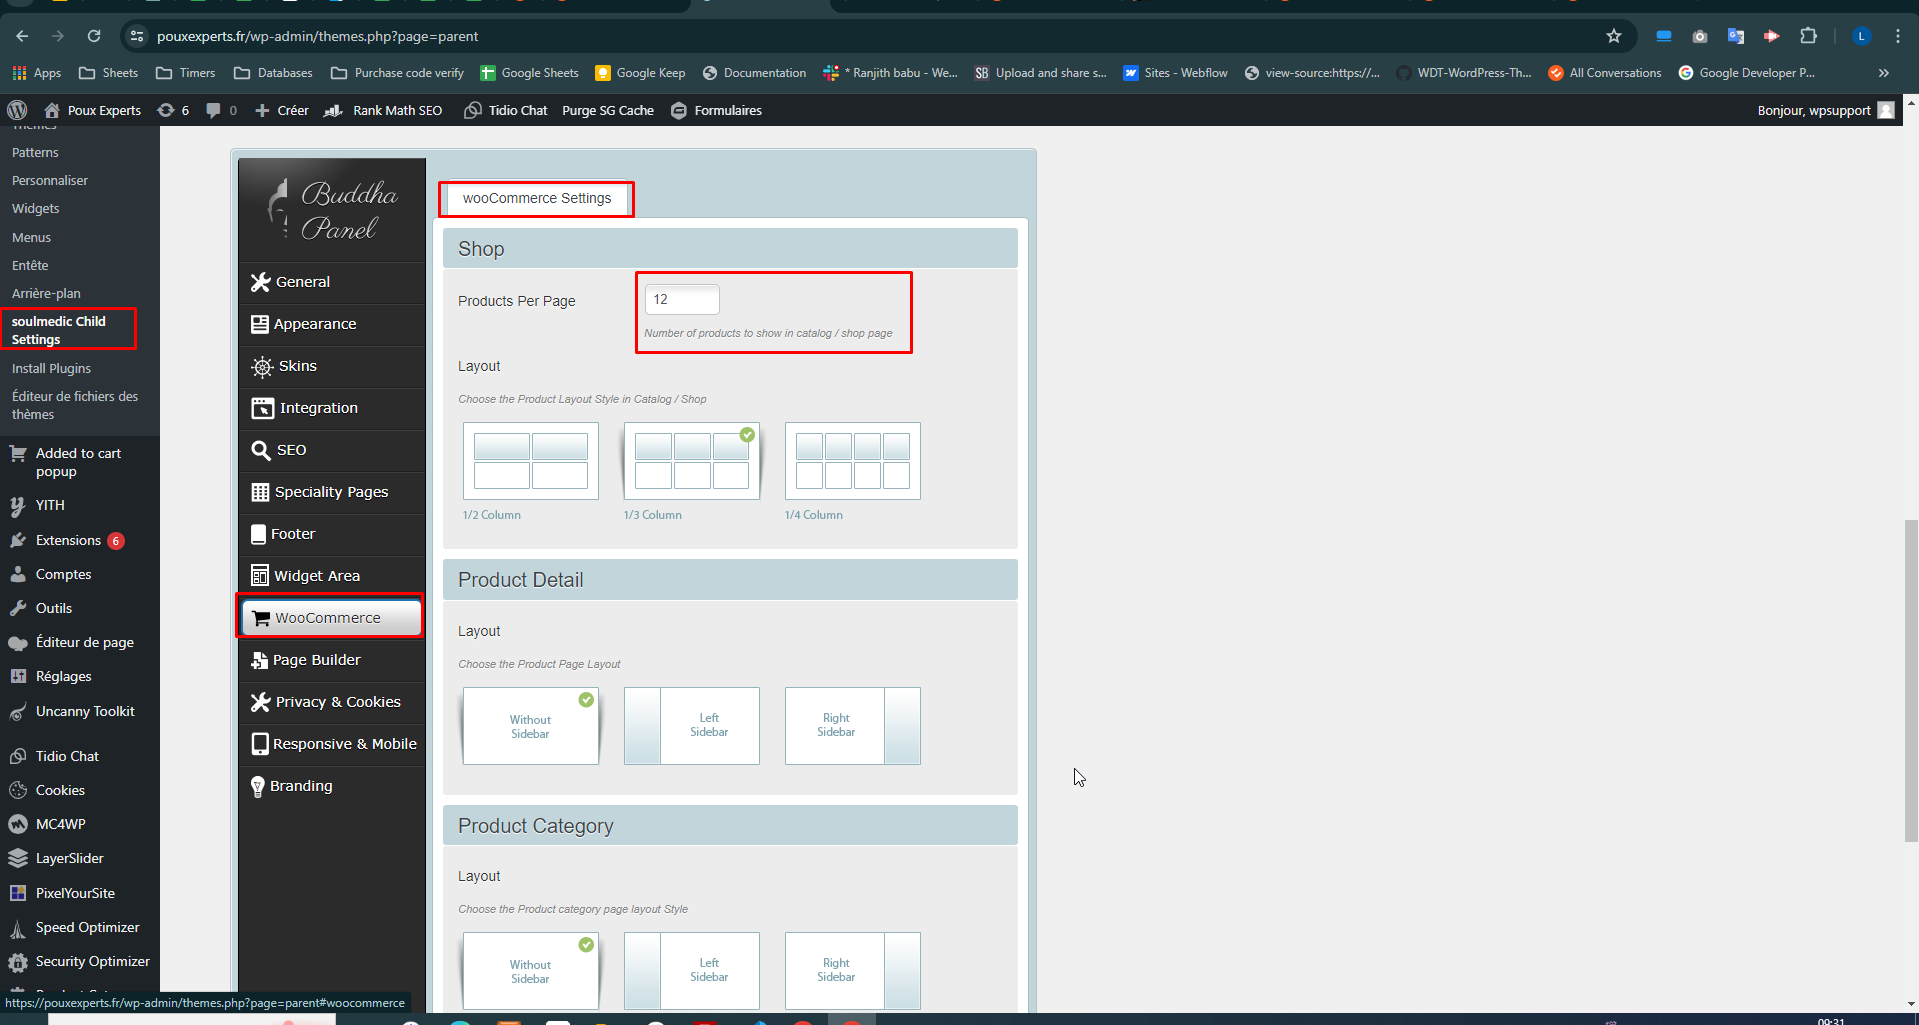Image resolution: width=1919 pixels, height=1025 pixels.
Task: Open the browser extensions puzzle icon
Action: 1808,36
